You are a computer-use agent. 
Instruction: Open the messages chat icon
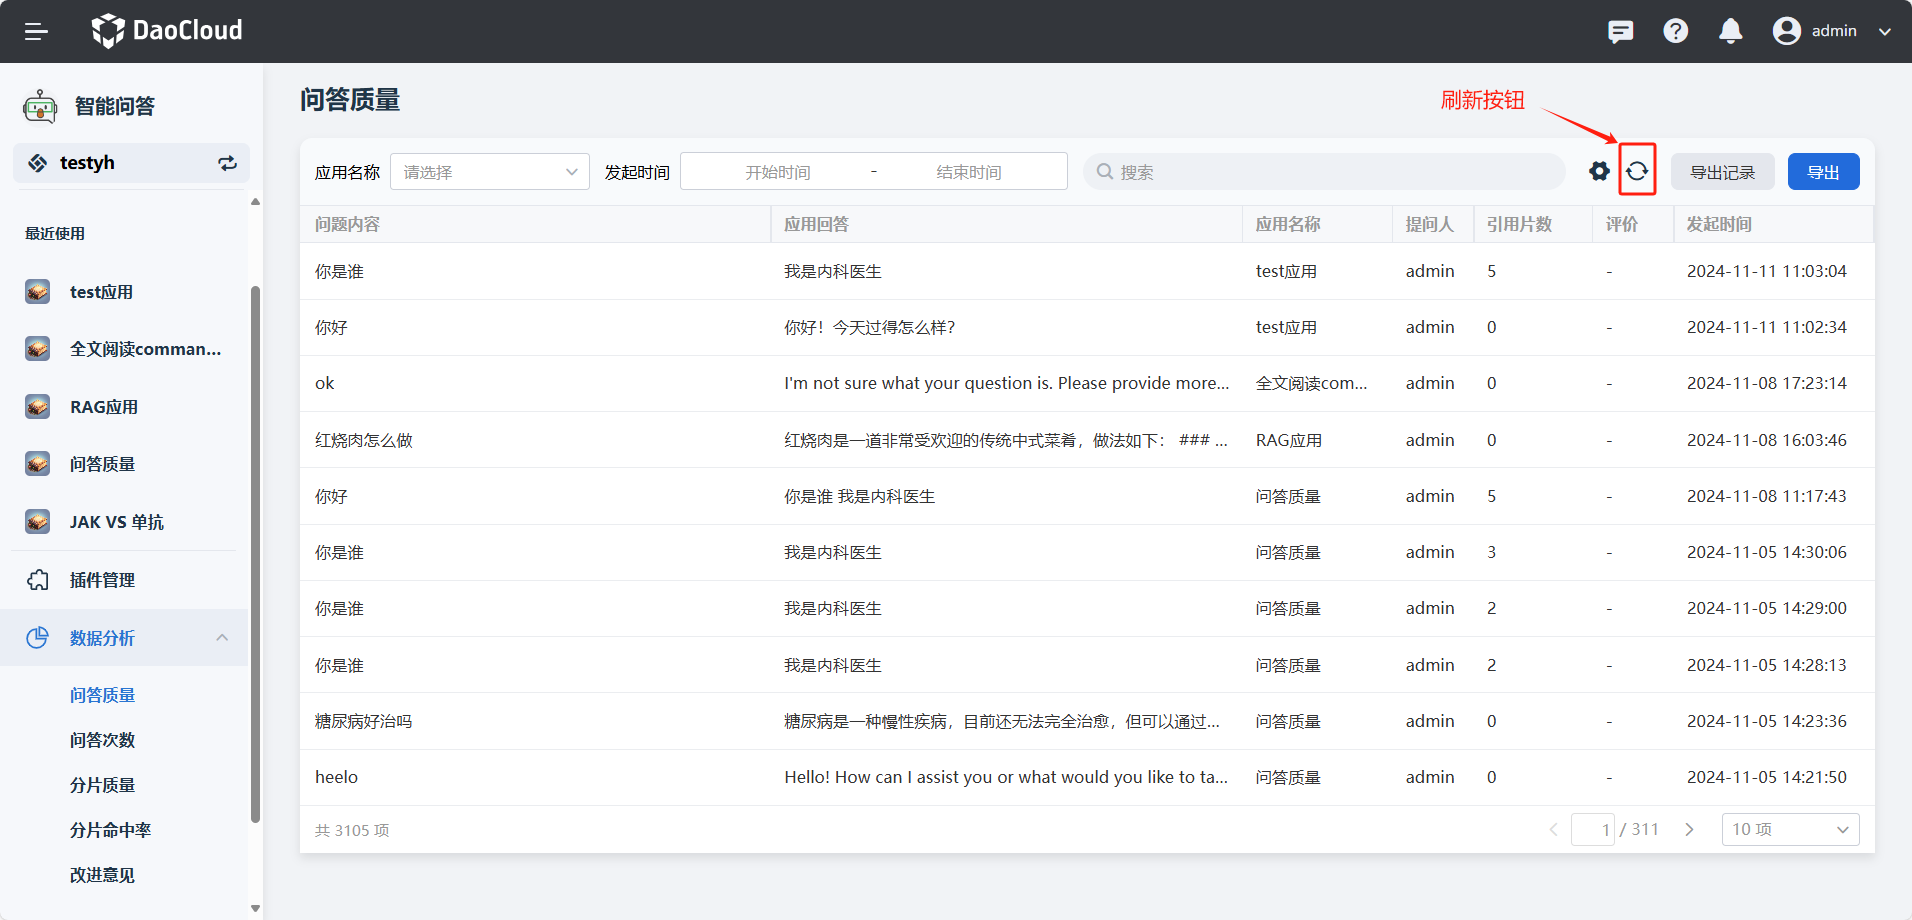coord(1620,32)
